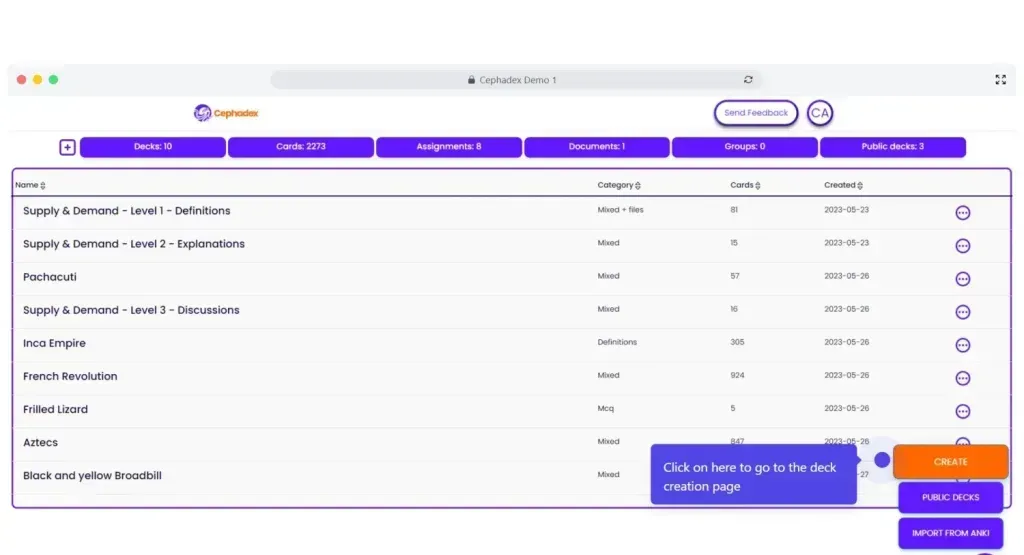Image resolution: width=1024 pixels, height=555 pixels.
Task: Enter fullscreen with the expand icon
Action: tap(1000, 80)
